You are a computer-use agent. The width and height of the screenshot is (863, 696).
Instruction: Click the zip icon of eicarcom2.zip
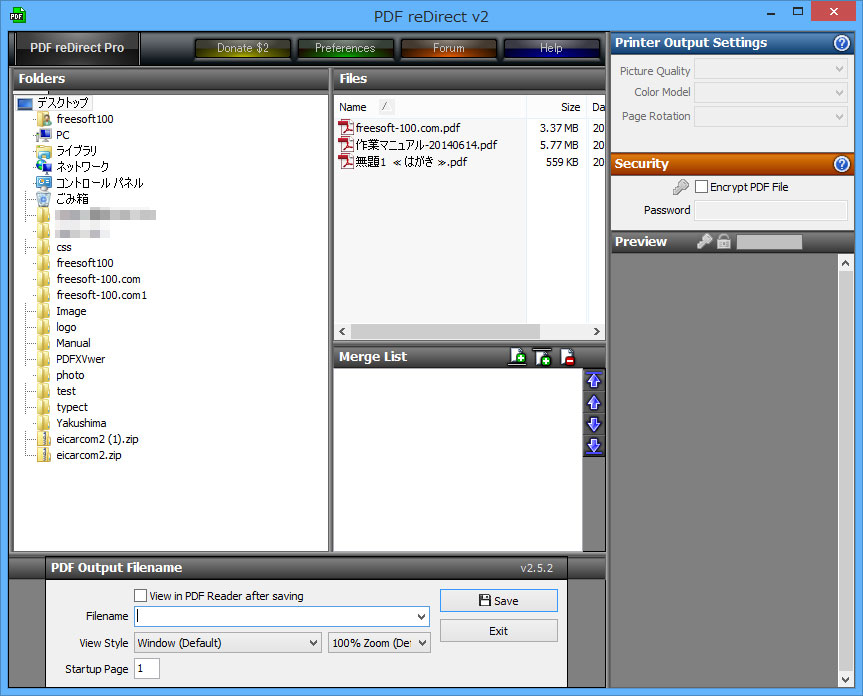[x=44, y=455]
